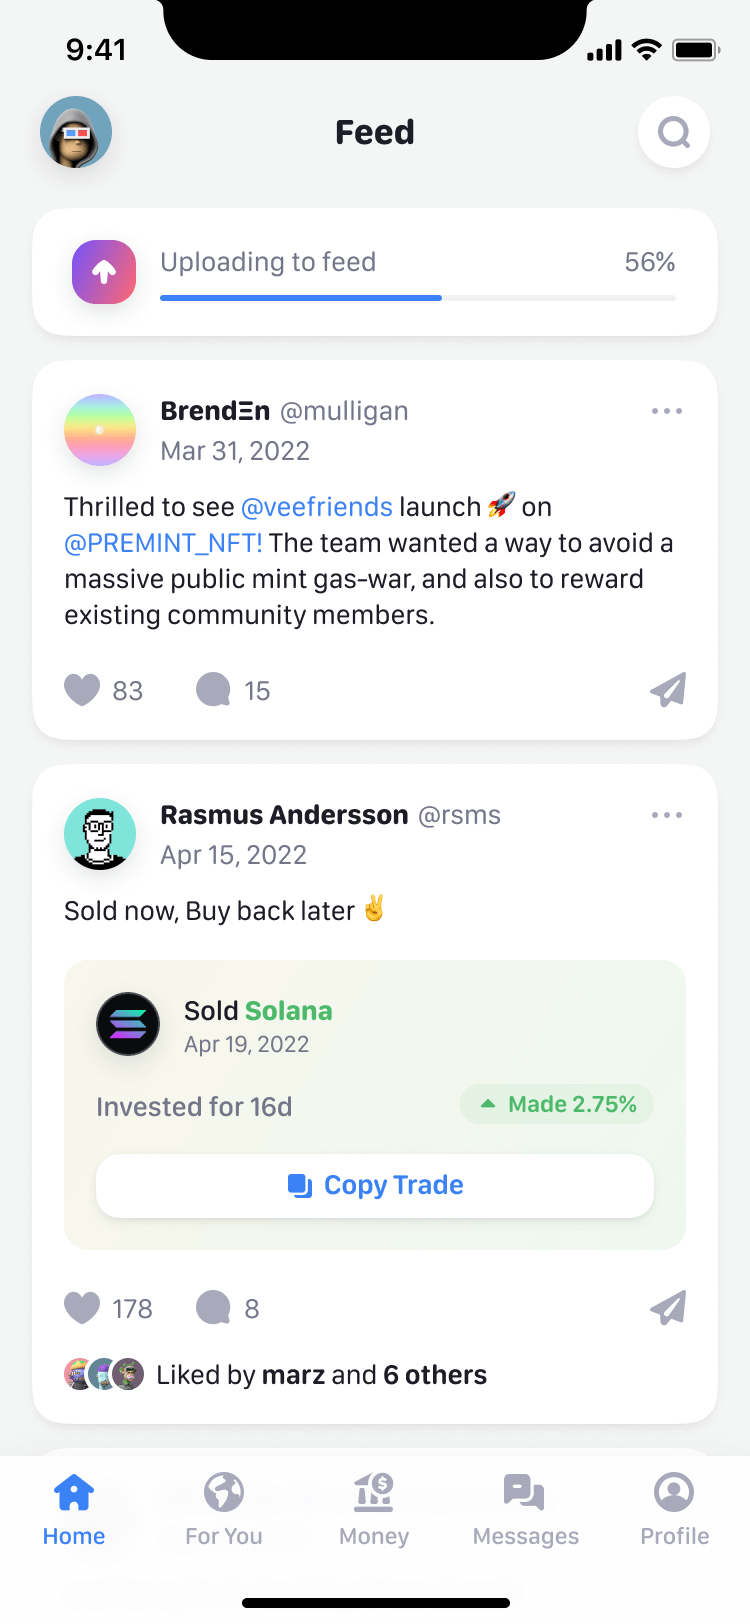Open your avatar in the header
This screenshot has width=750, height=1624.
click(x=76, y=132)
